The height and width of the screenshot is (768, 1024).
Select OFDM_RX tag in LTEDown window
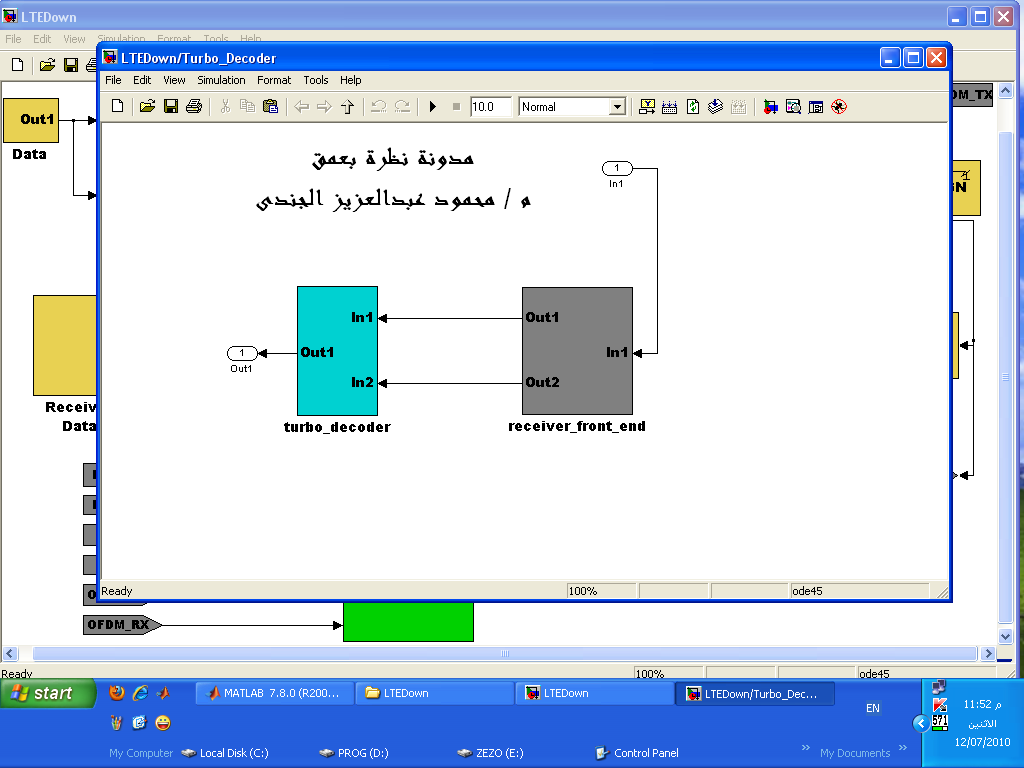click(x=121, y=625)
